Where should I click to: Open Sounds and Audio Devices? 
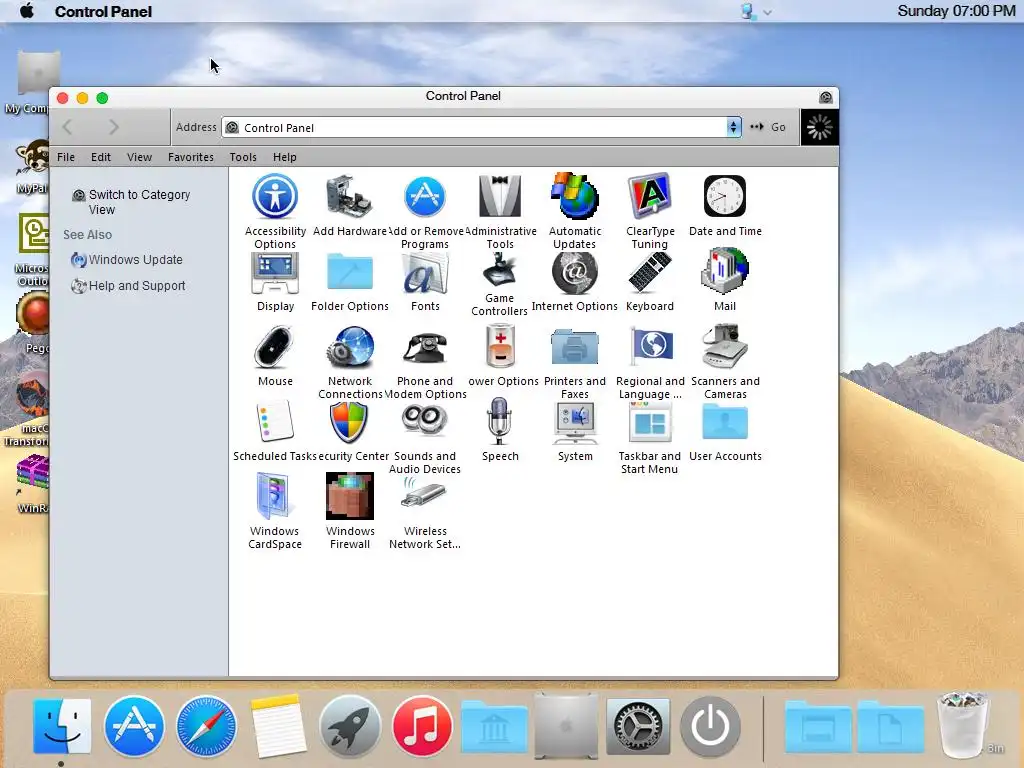[424, 421]
